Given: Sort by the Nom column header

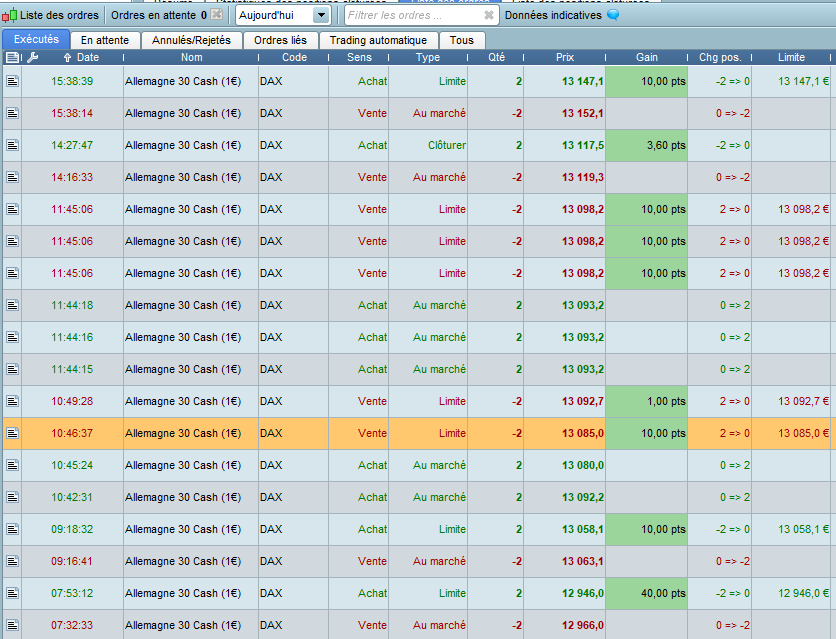Looking at the screenshot, I should [x=191, y=57].
